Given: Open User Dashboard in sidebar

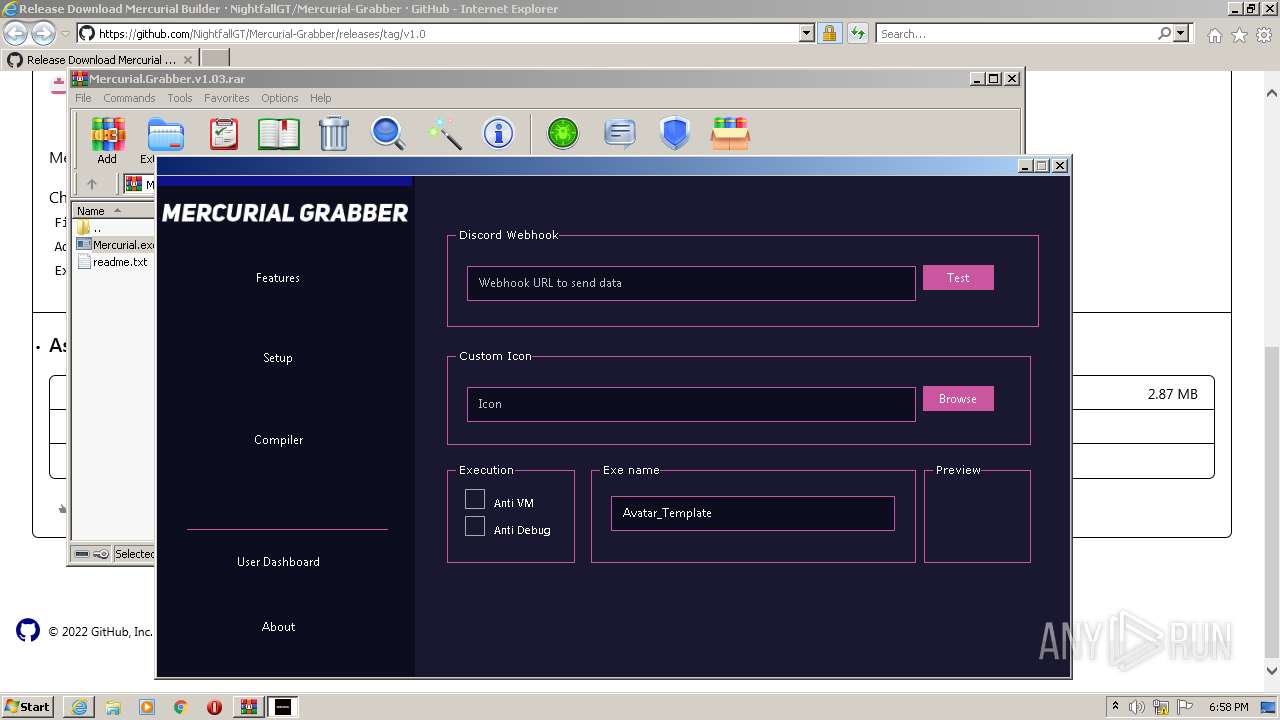Looking at the screenshot, I should [x=278, y=562].
